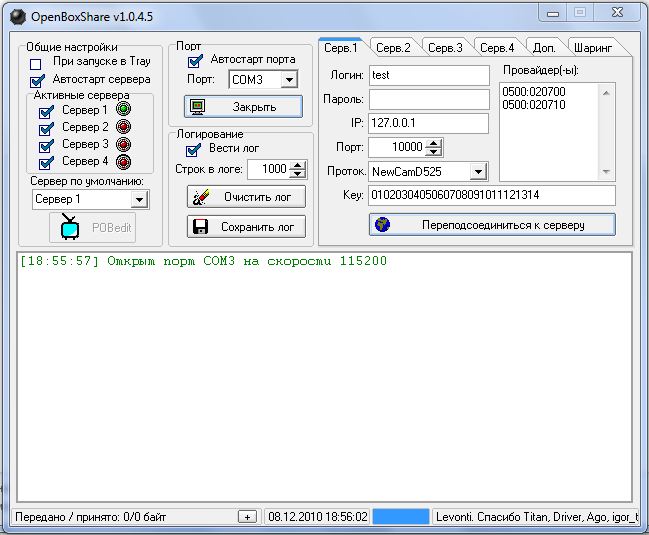Click Передано / принято 0/0 байт status

pos(91,517)
